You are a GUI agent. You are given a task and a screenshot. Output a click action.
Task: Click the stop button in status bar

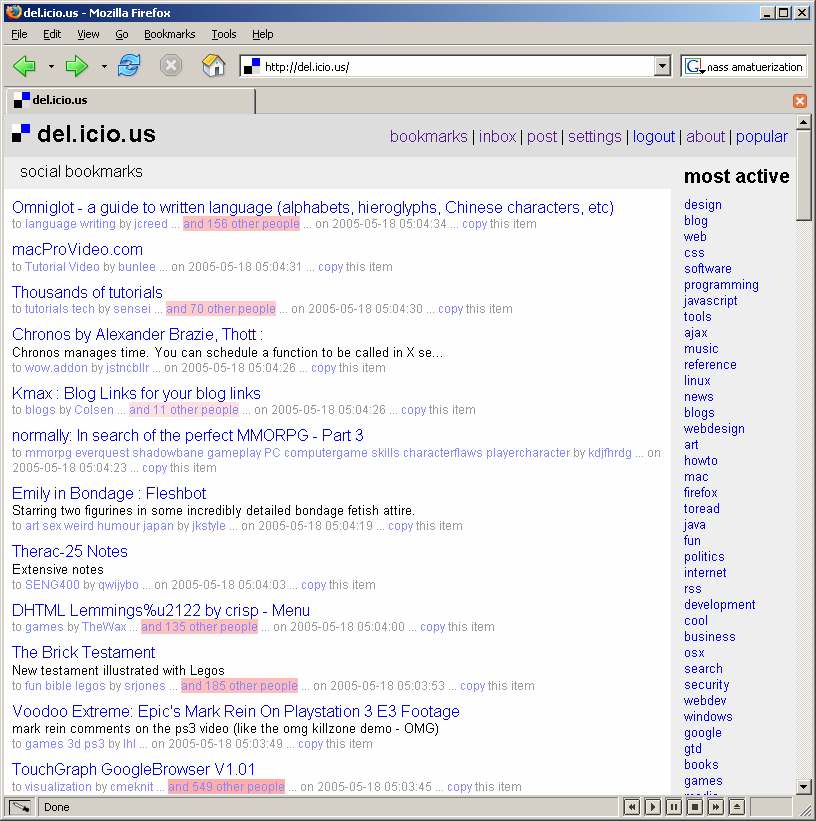coord(694,807)
